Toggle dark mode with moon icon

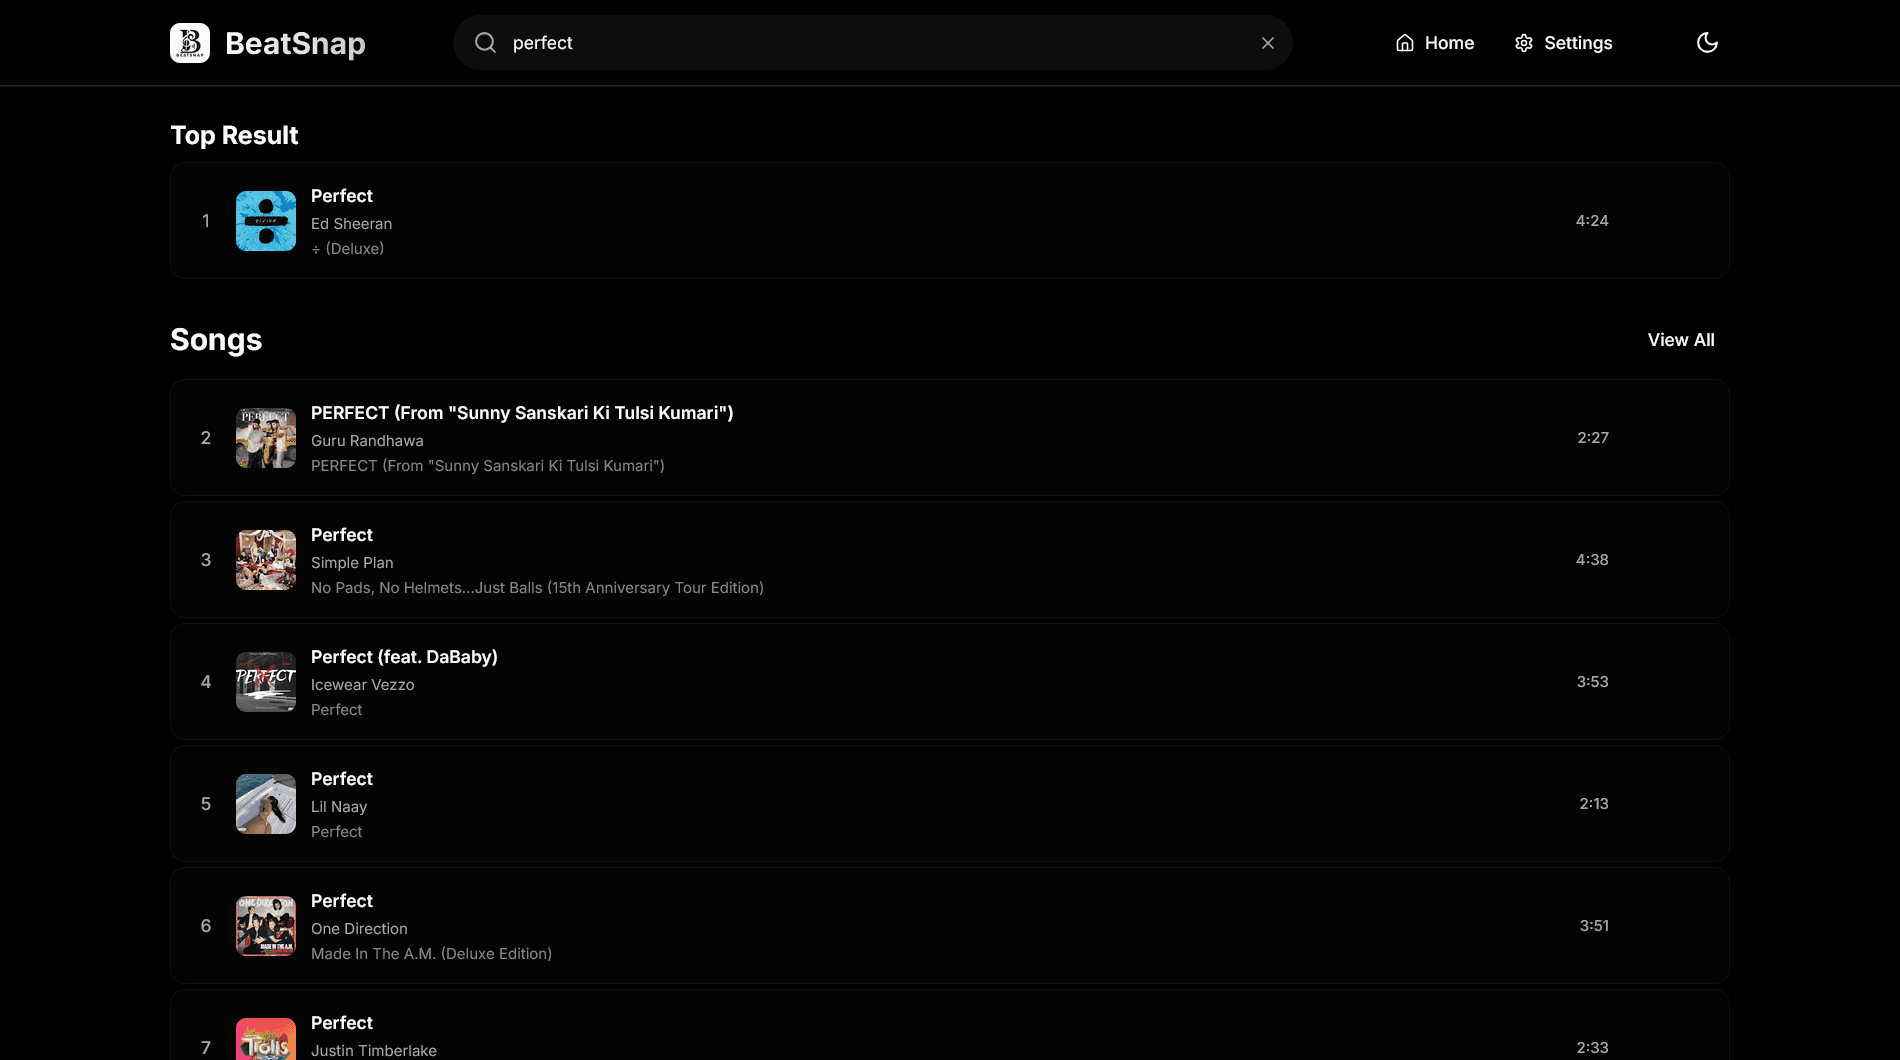point(1707,43)
